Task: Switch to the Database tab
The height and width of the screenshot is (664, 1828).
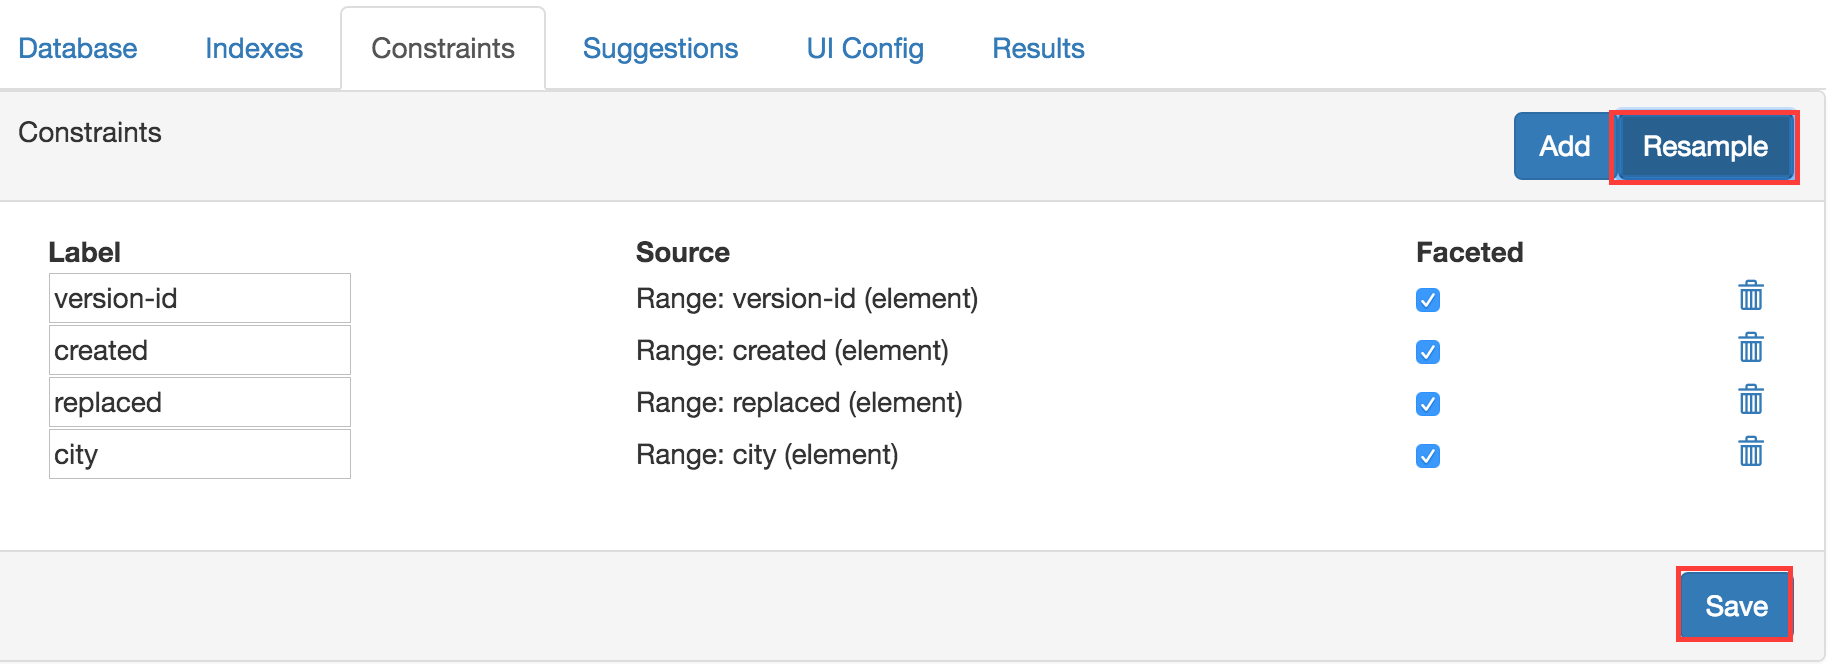Action: [78, 48]
